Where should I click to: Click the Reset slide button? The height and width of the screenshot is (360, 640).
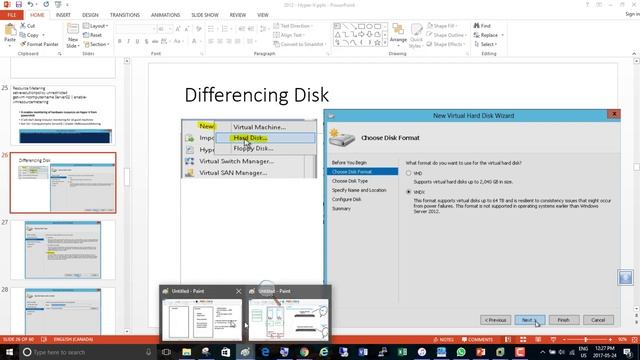(x=93, y=35)
